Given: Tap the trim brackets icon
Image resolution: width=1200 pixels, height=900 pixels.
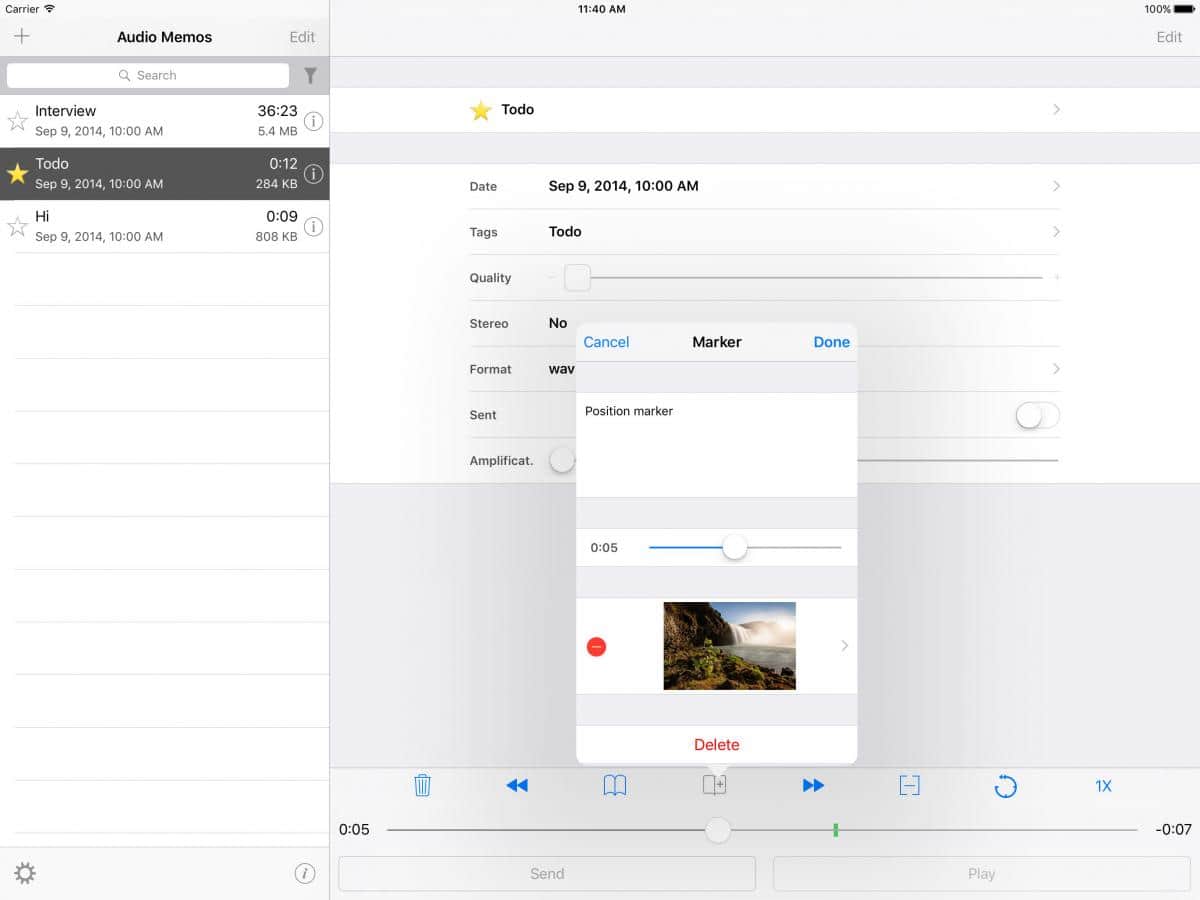Looking at the screenshot, I should click(x=909, y=786).
